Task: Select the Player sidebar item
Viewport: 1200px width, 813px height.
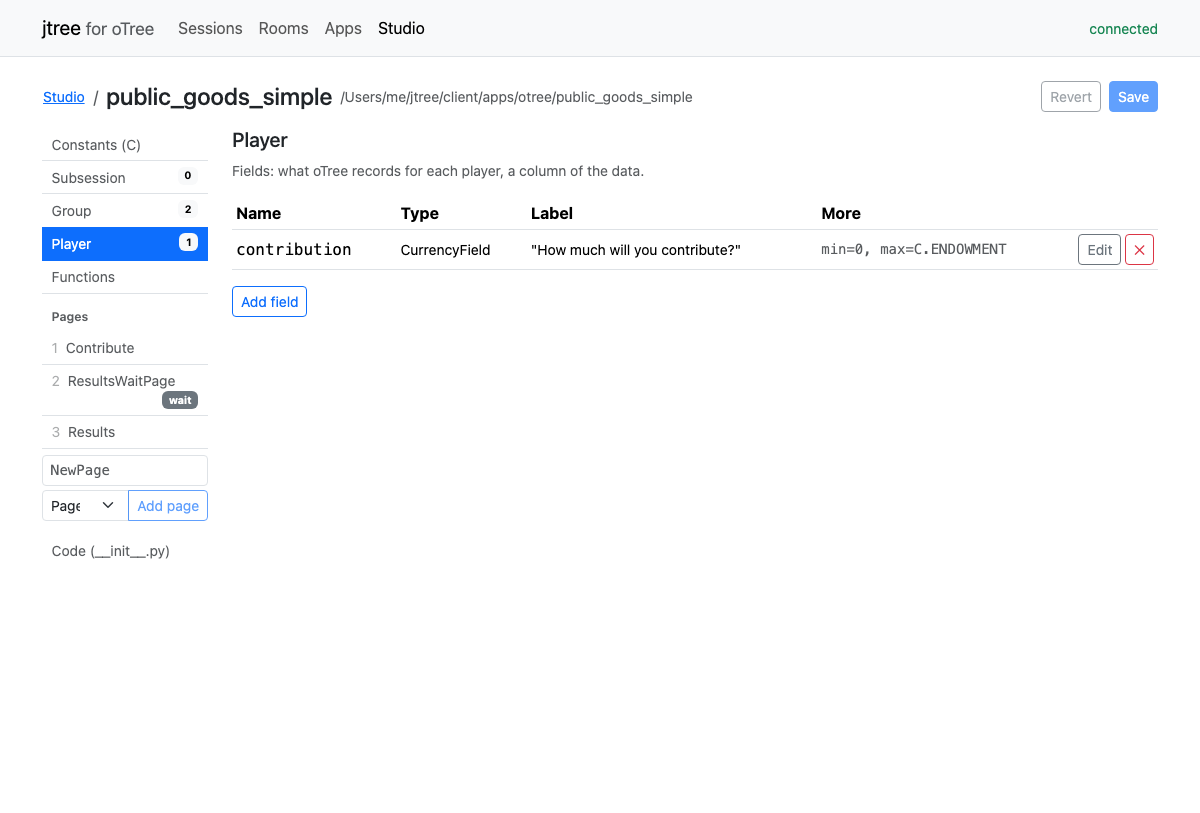Action: click(125, 244)
